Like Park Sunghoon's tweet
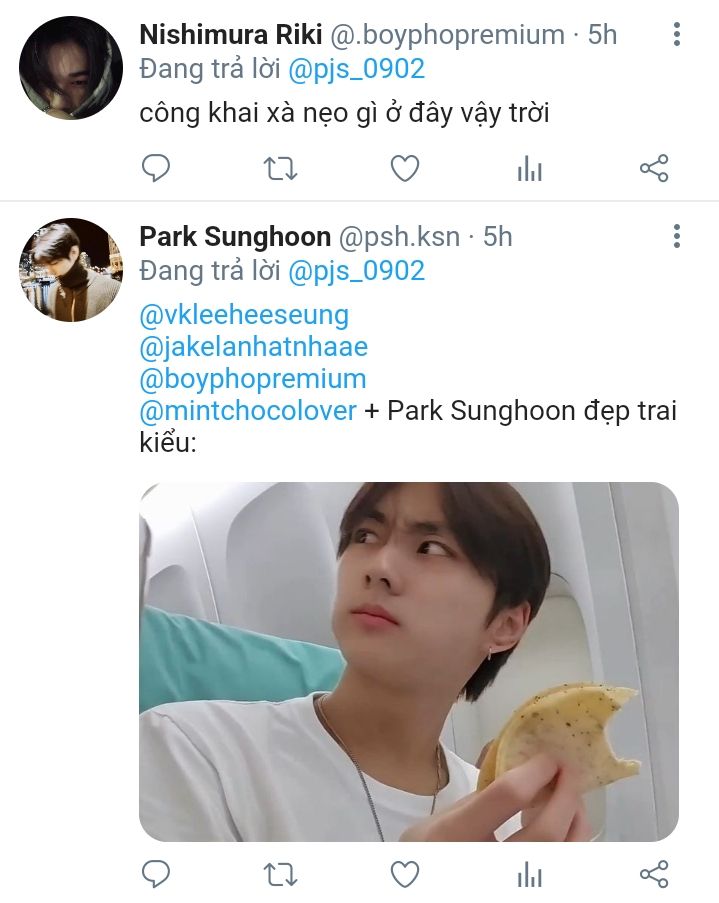 [404, 875]
